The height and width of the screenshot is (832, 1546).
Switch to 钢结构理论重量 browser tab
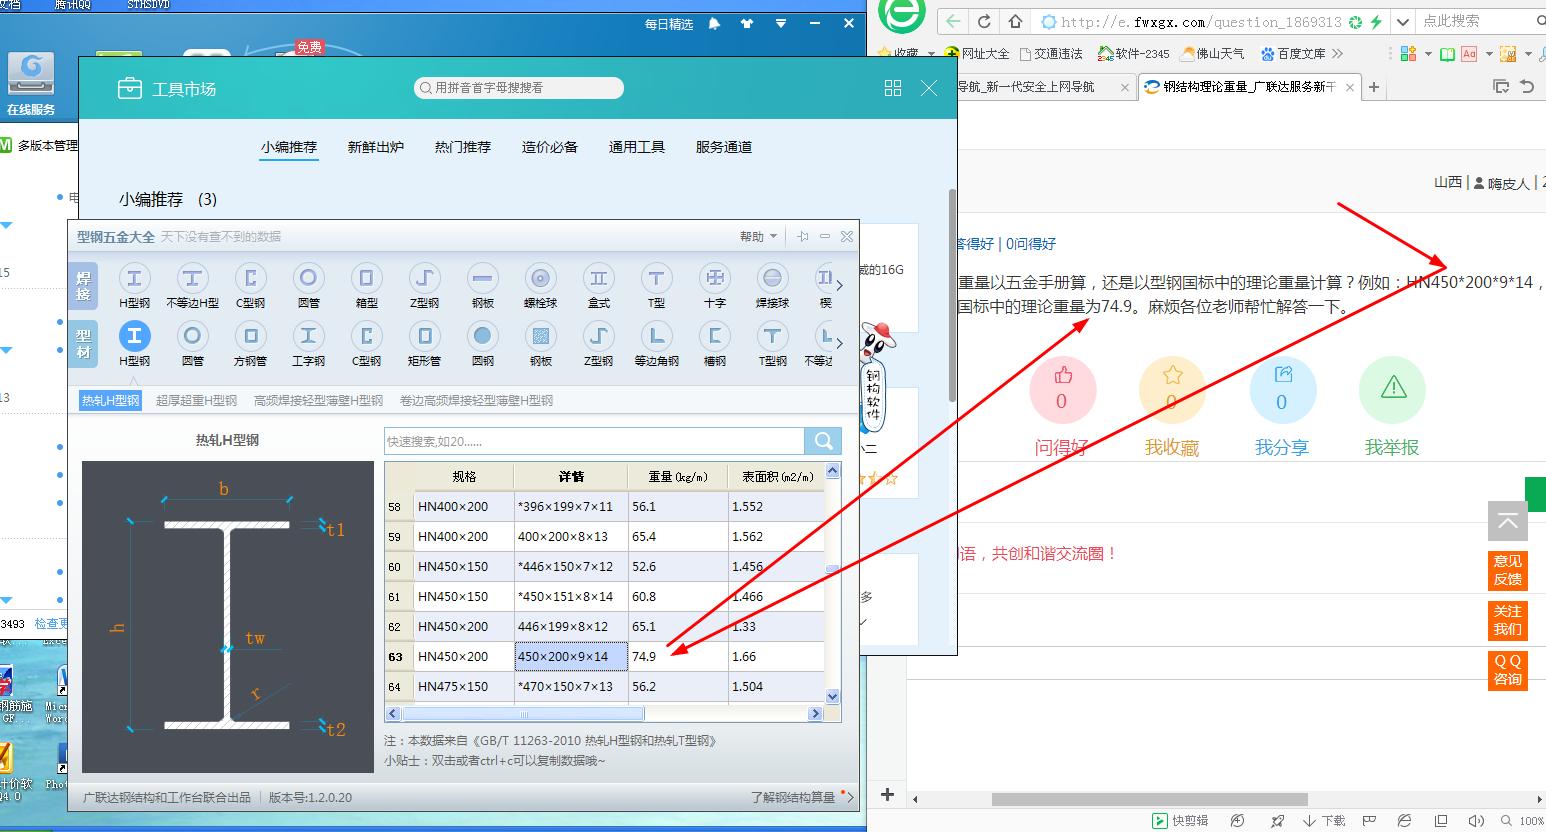pyautogui.click(x=1249, y=87)
